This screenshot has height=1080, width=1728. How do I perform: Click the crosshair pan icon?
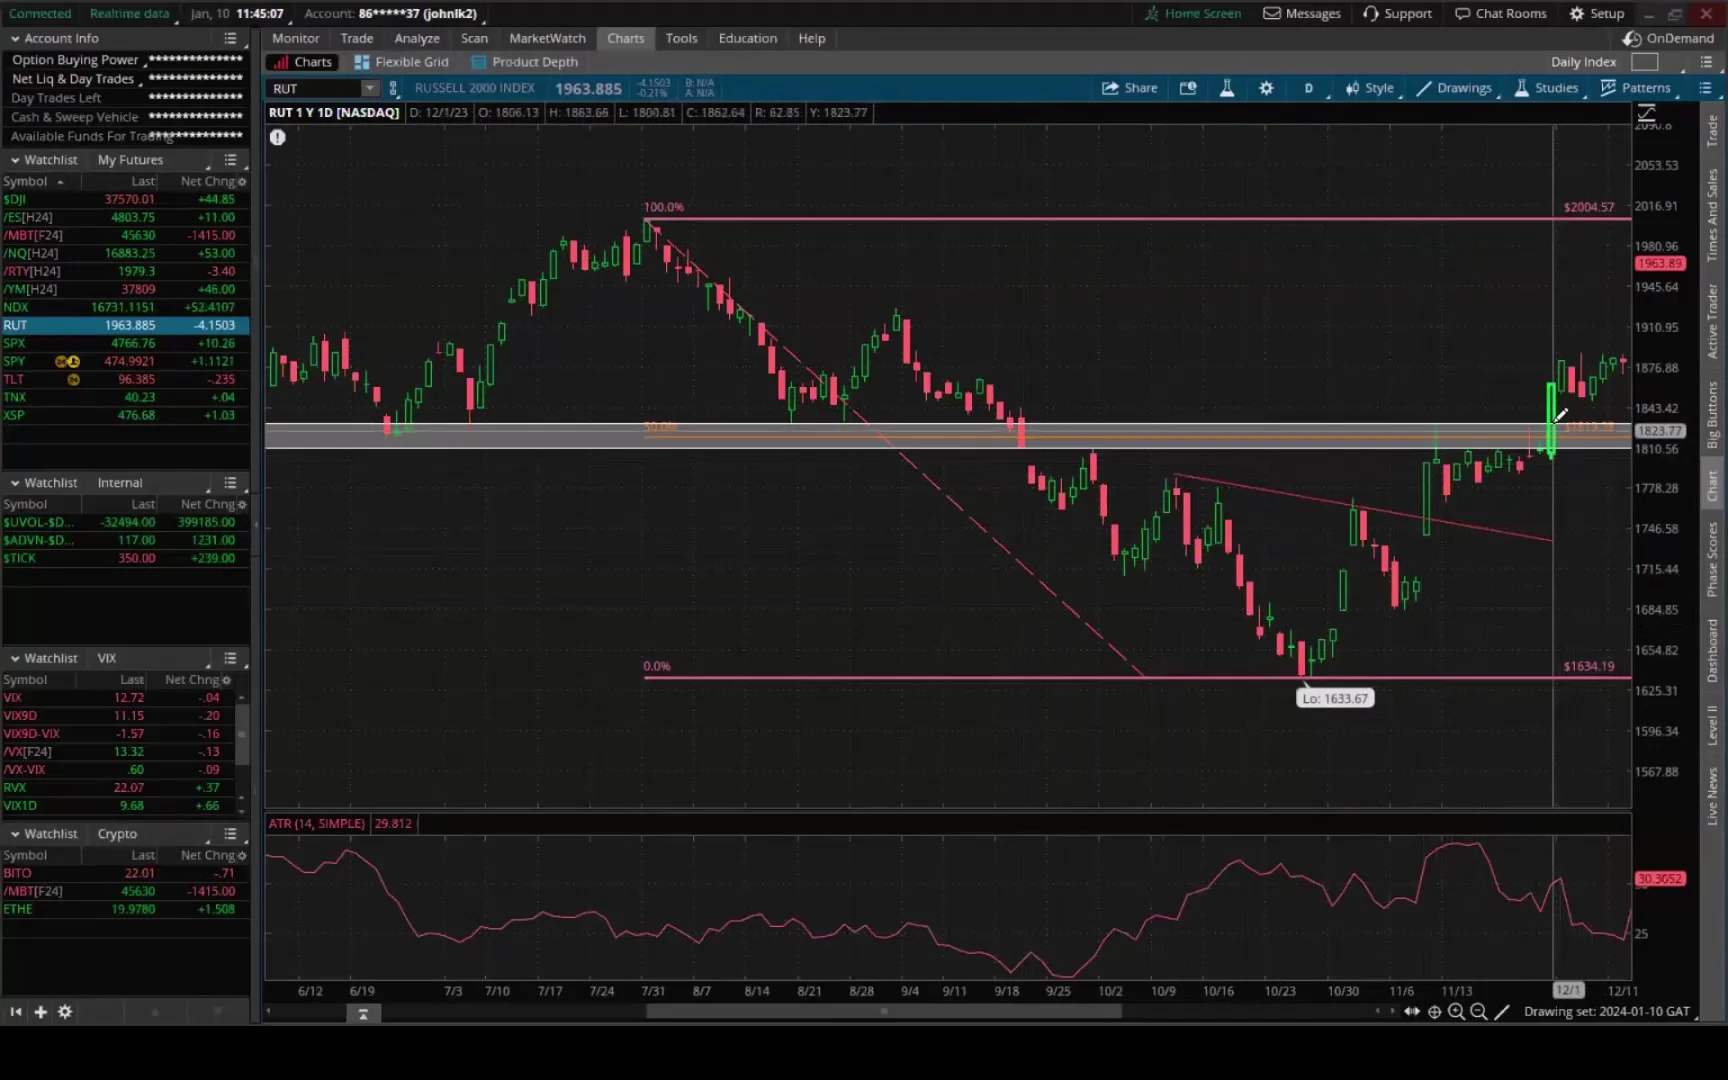tap(1434, 1012)
